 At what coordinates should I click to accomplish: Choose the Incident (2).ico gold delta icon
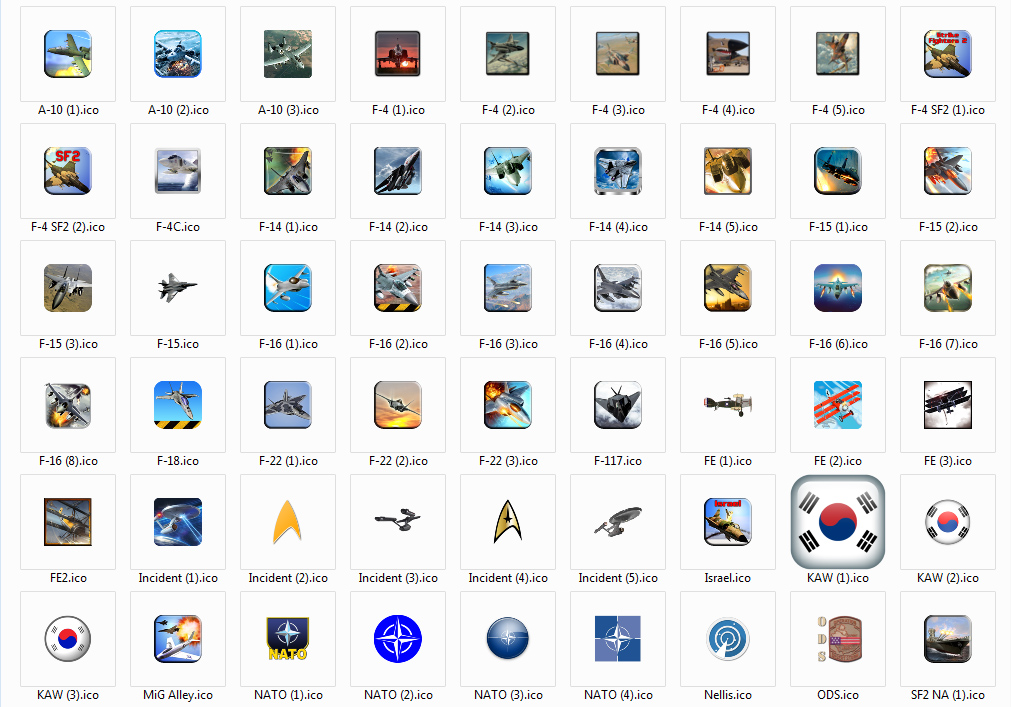(x=288, y=522)
